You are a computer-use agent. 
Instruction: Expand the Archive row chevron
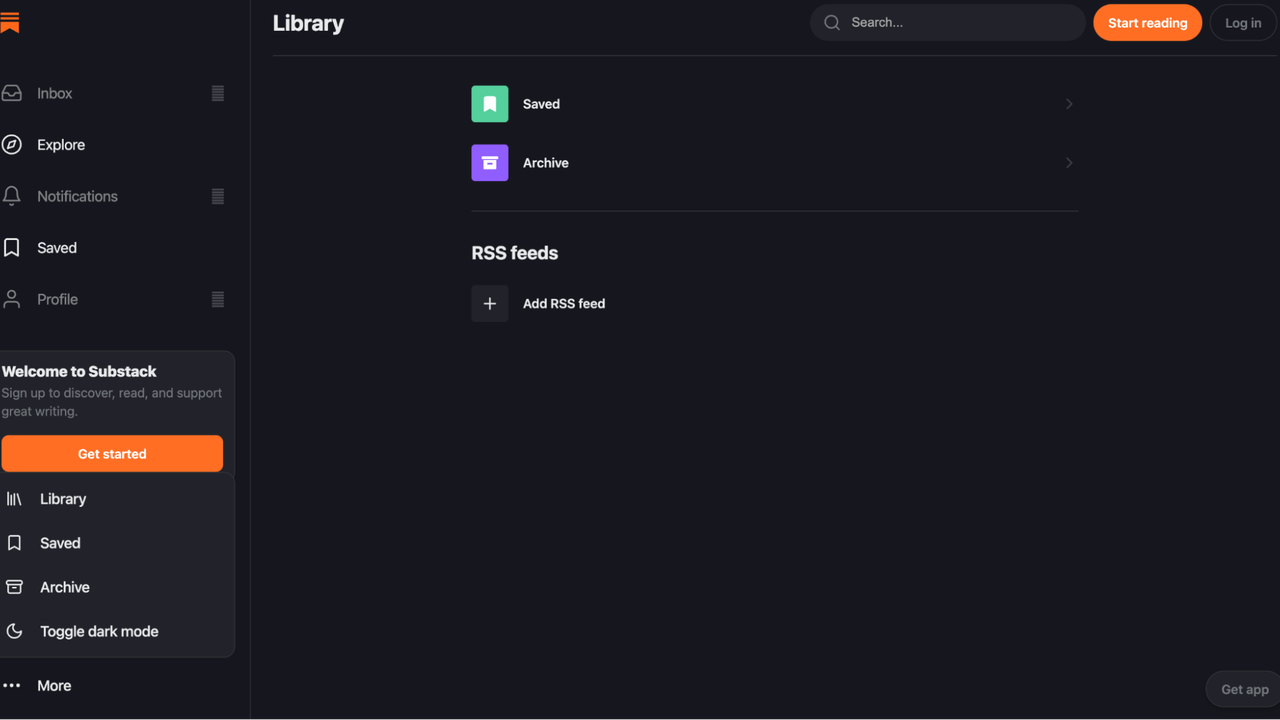pyautogui.click(x=1068, y=162)
